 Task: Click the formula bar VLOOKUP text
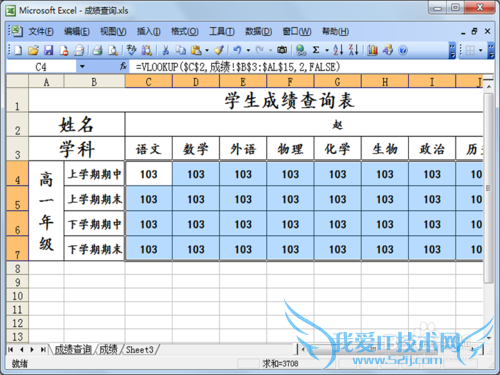point(238,67)
